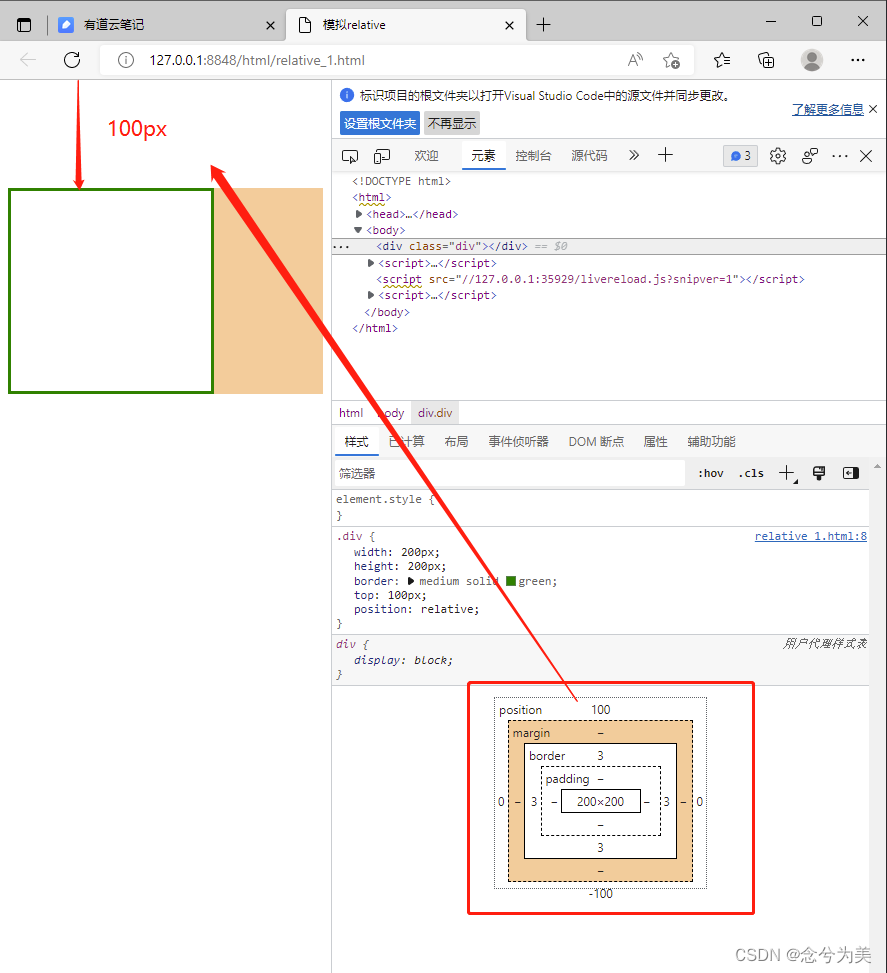Image resolution: width=887 pixels, height=973 pixels.
Task: Add this page to favorites star
Action: coord(671,60)
